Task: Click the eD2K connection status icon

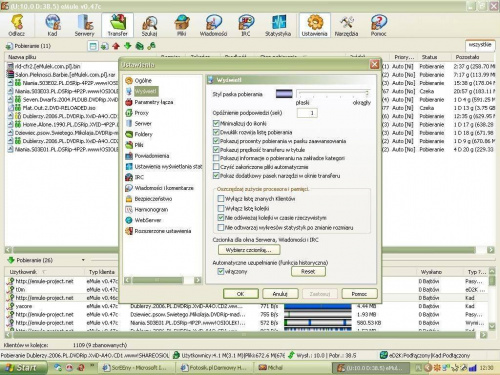Action: point(384,355)
